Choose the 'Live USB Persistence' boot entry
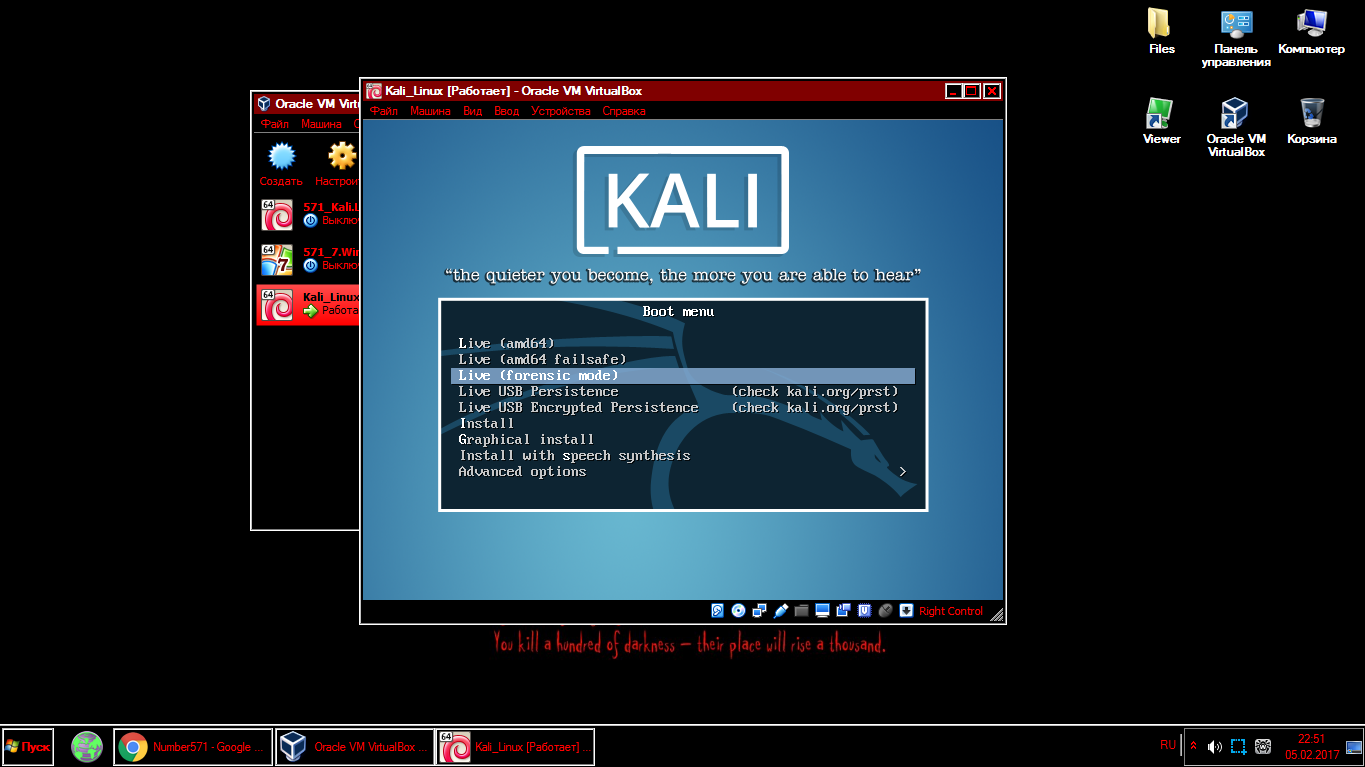Screen dimensions: 1365x767 682,391
